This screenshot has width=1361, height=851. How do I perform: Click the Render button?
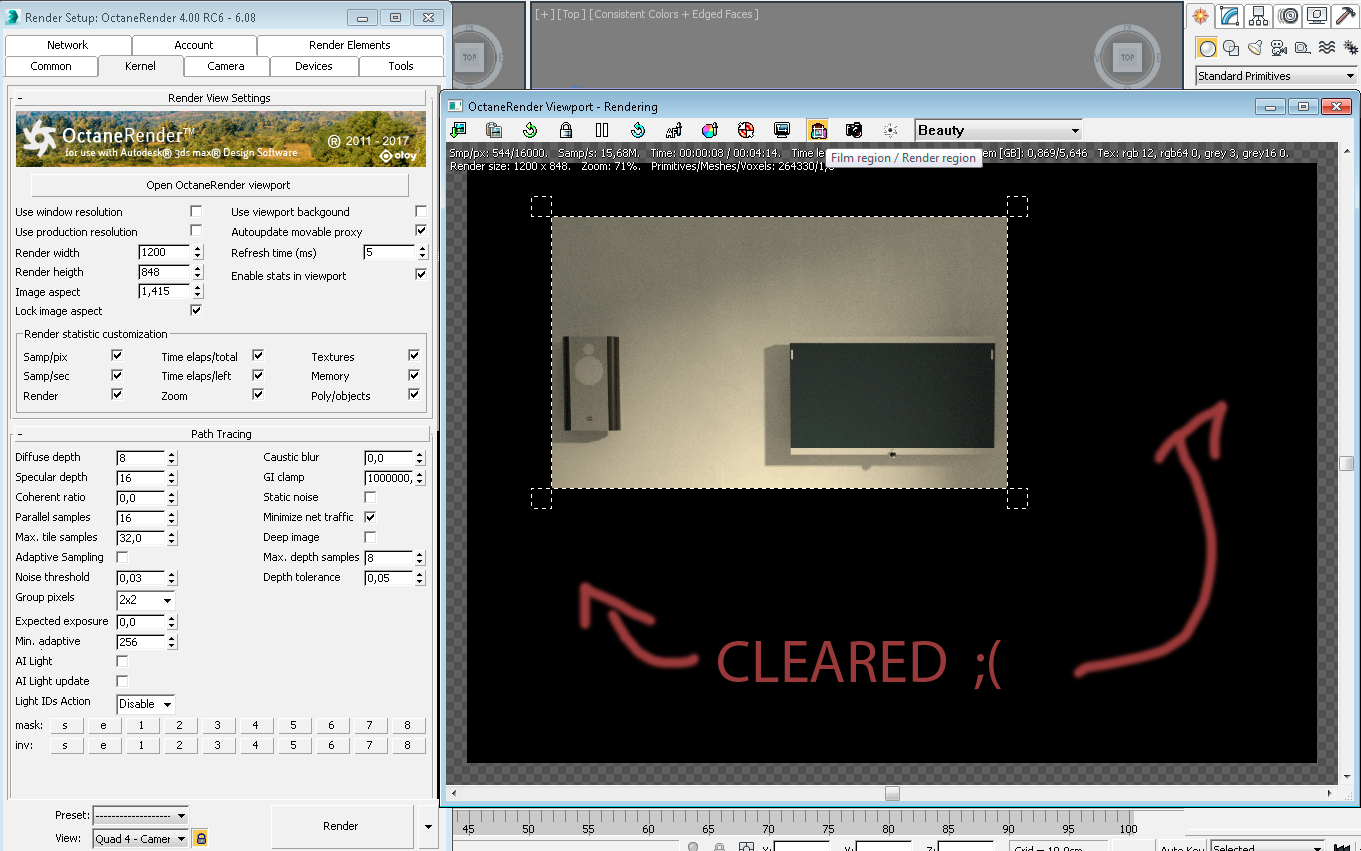(x=341, y=826)
